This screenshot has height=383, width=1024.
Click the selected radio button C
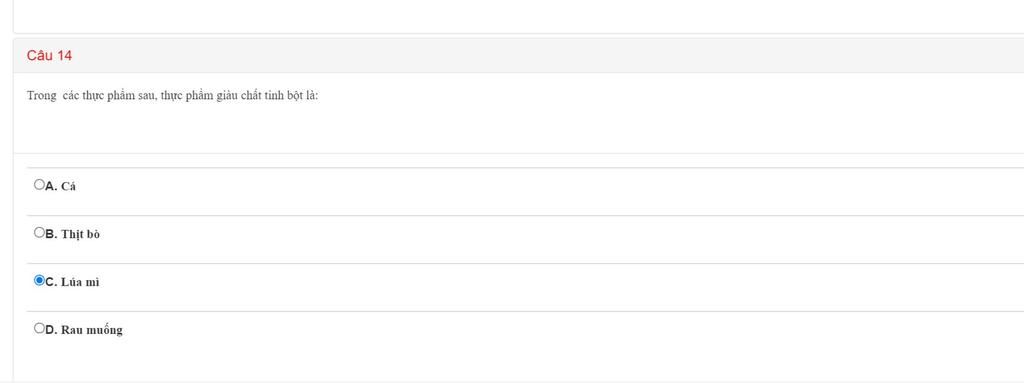[x=39, y=280]
